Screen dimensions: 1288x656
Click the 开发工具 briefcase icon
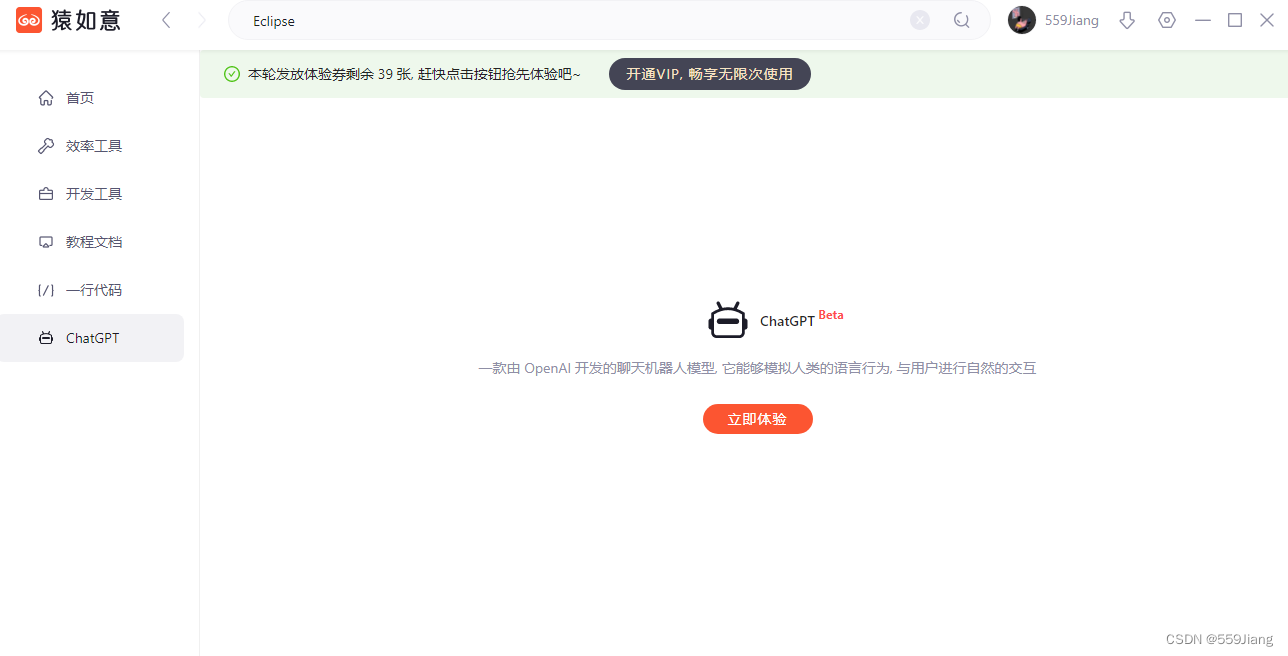[x=46, y=194]
